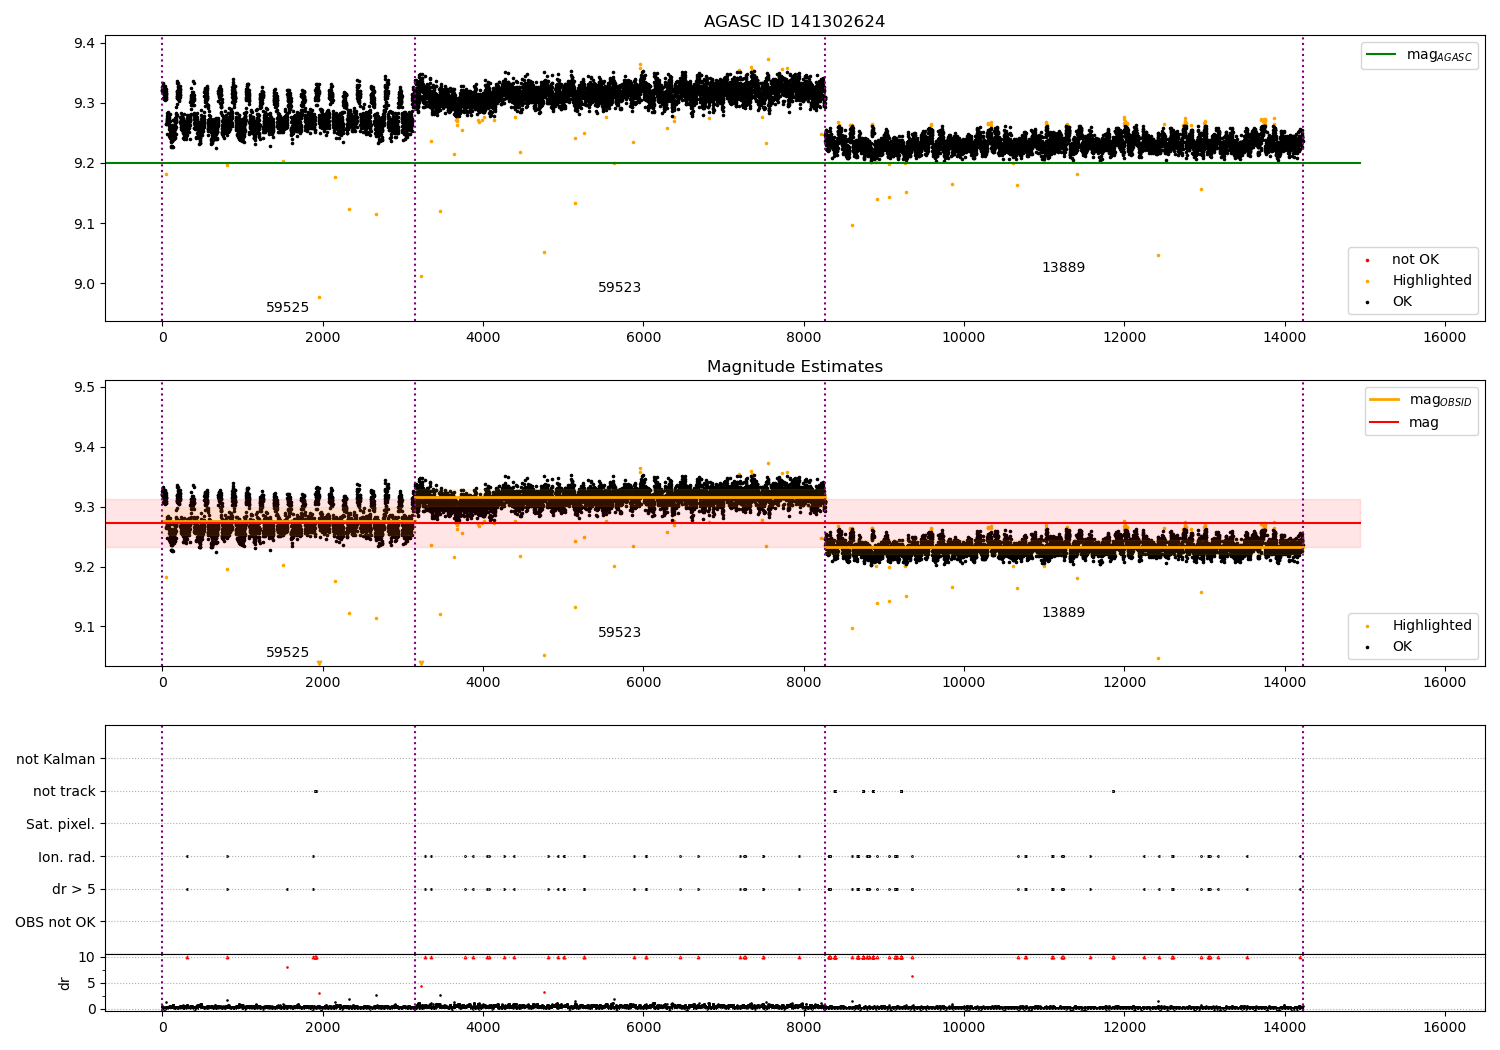Click obsid label 13889 in the top plot
The height and width of the screenshot is (1050, 1500).
1063,268
